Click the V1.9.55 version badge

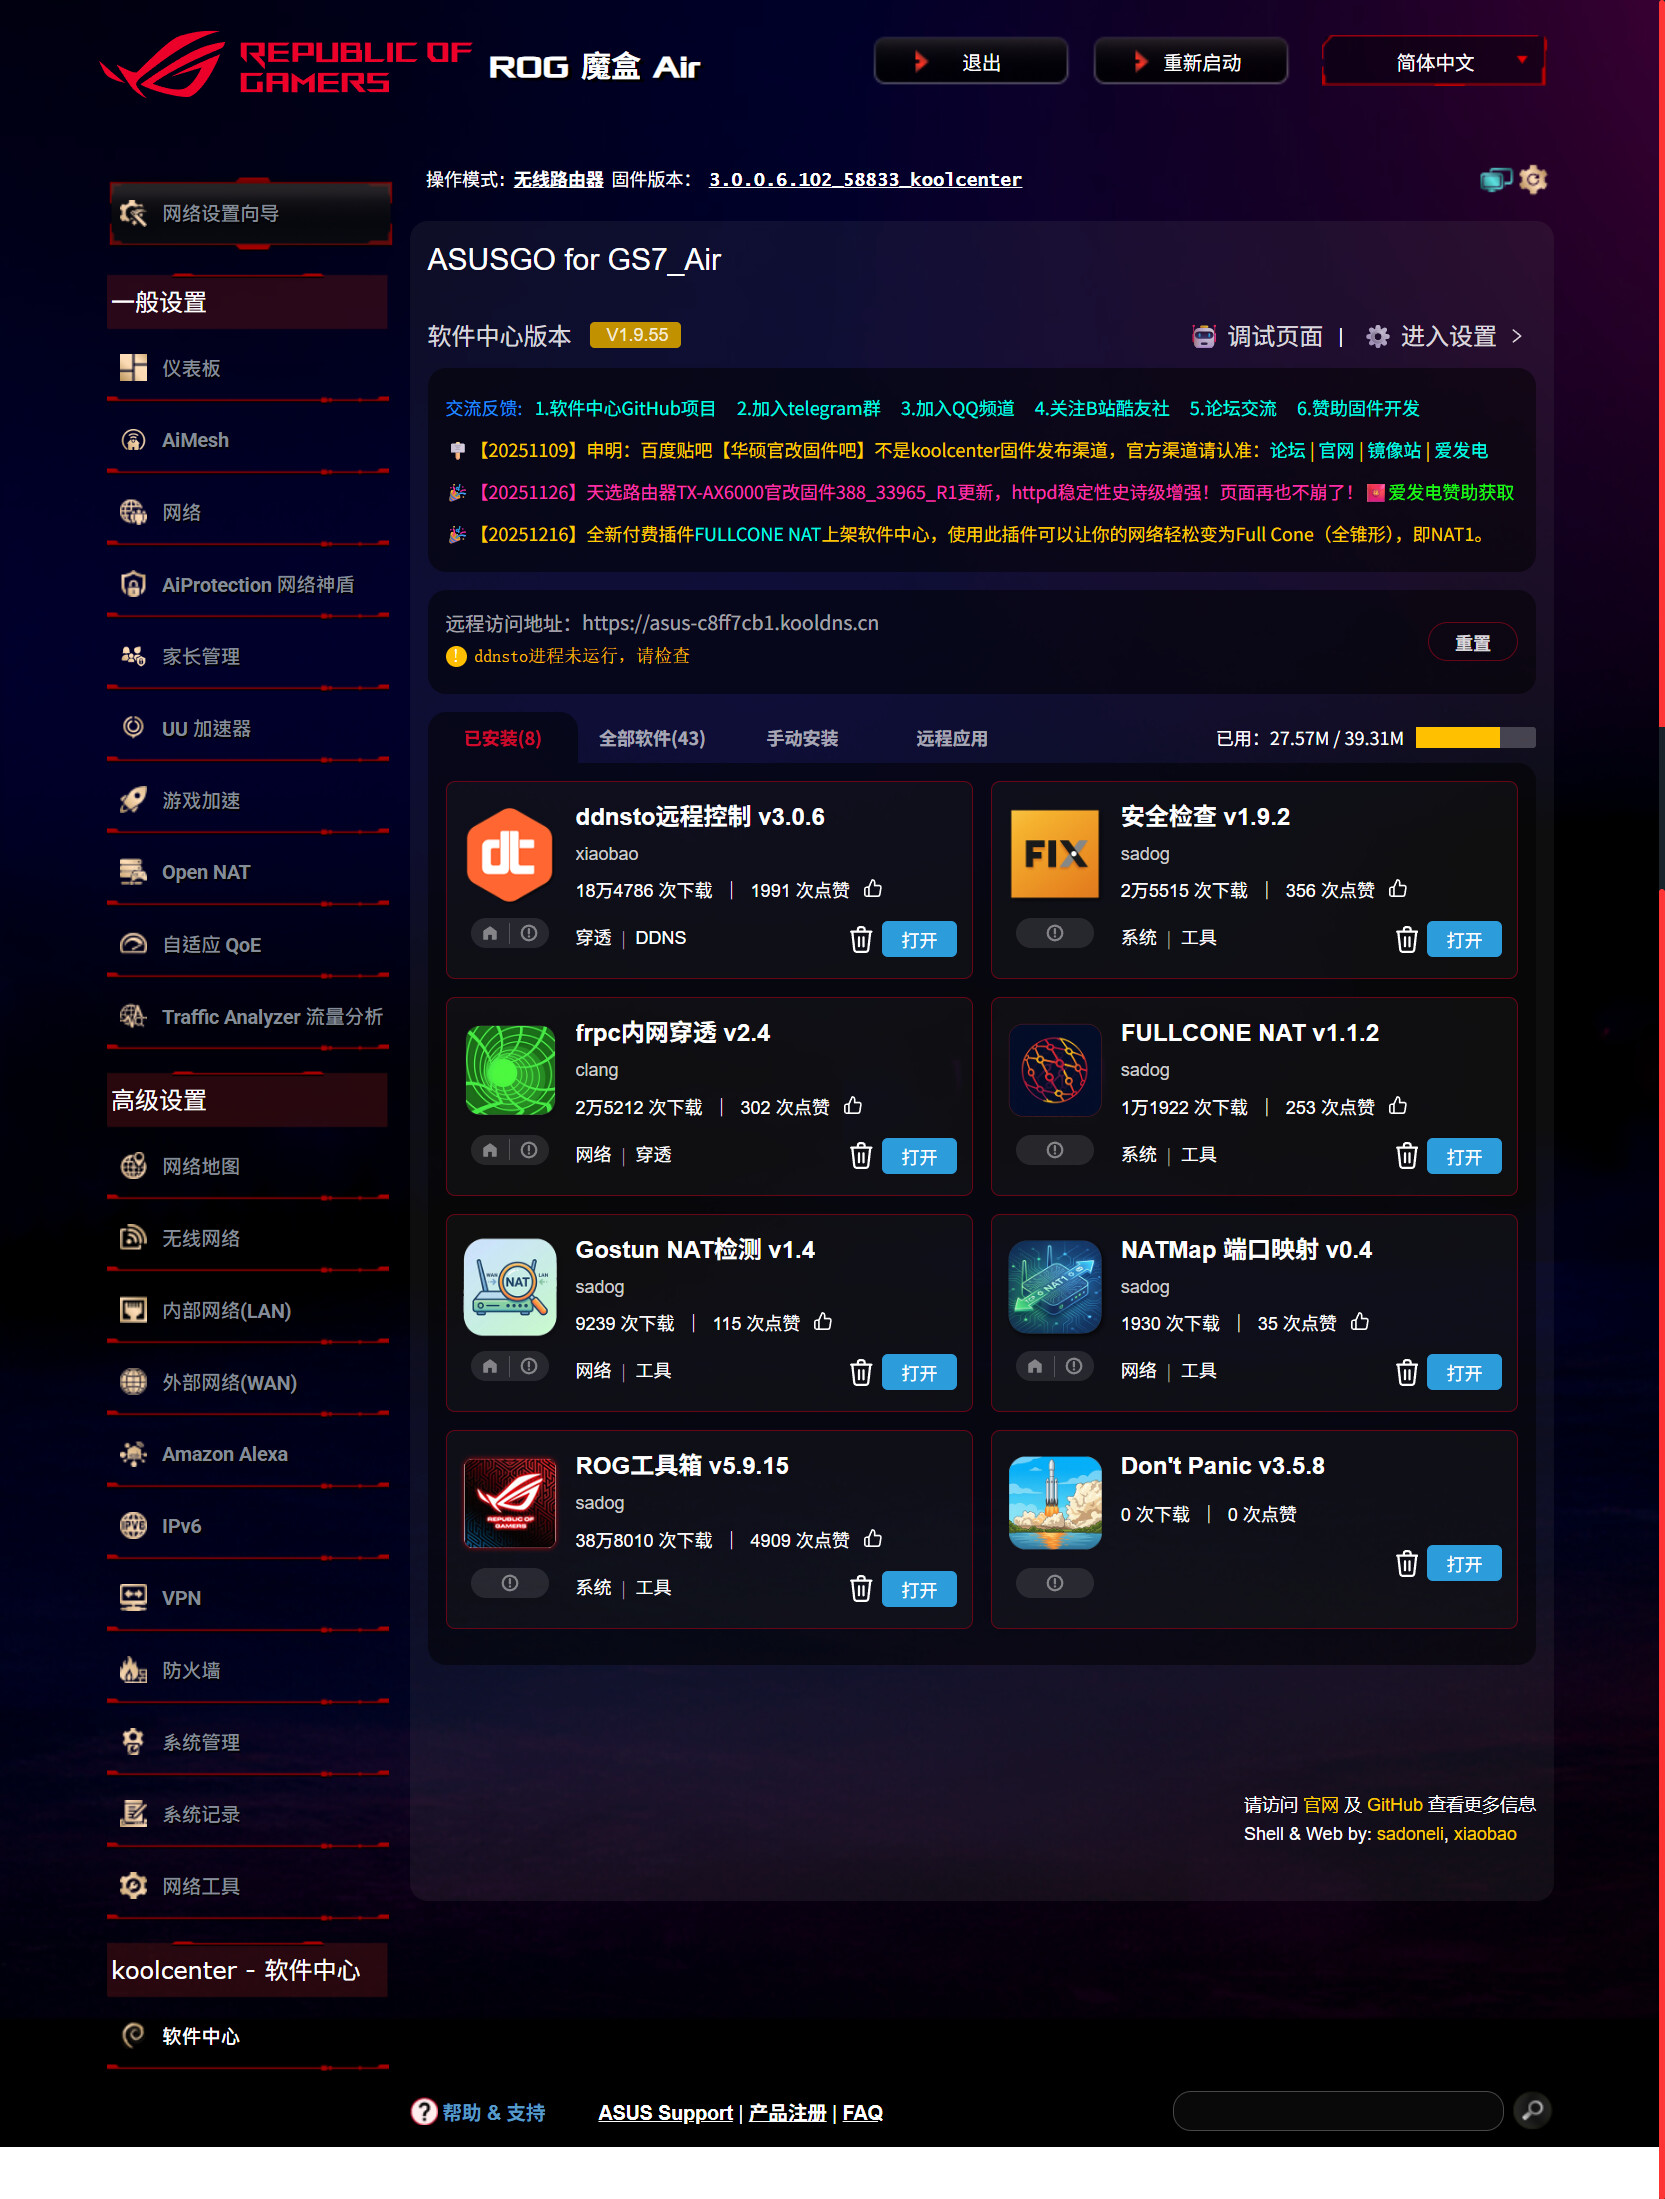click(636, 335)
